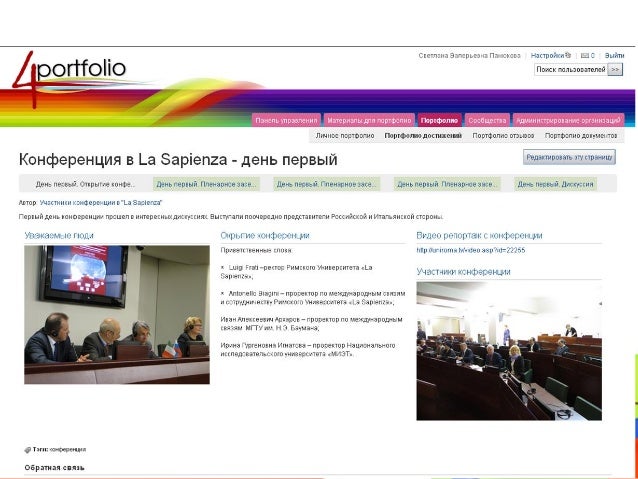Open the uniroma video URL link
Image resolution: width=638 pixels, height=479 pixels.
click(x=471, y=250)
